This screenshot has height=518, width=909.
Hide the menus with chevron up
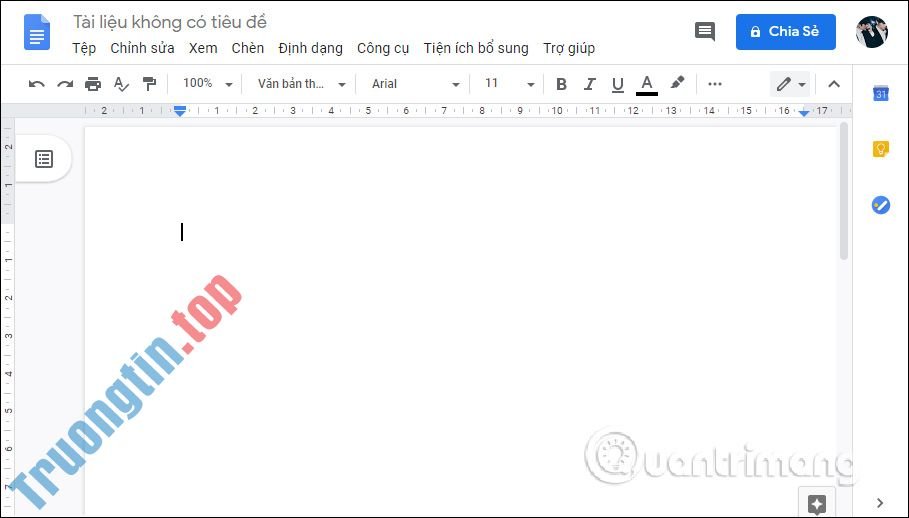coord(834,85)
